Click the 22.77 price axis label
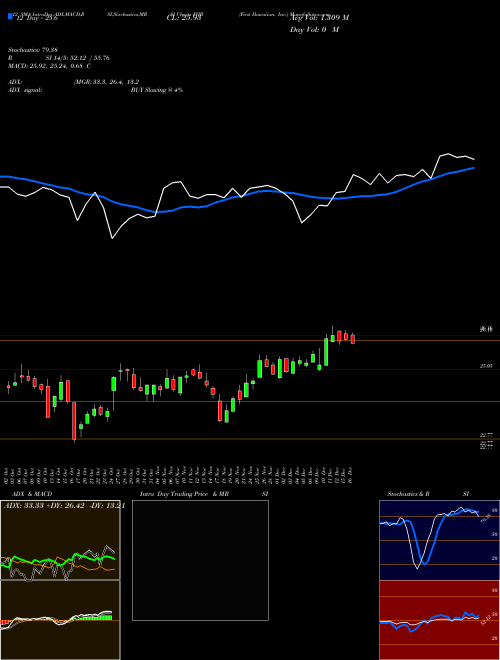Screen dimensions: 500x660 pyautogui.click(x=486, y=435)
